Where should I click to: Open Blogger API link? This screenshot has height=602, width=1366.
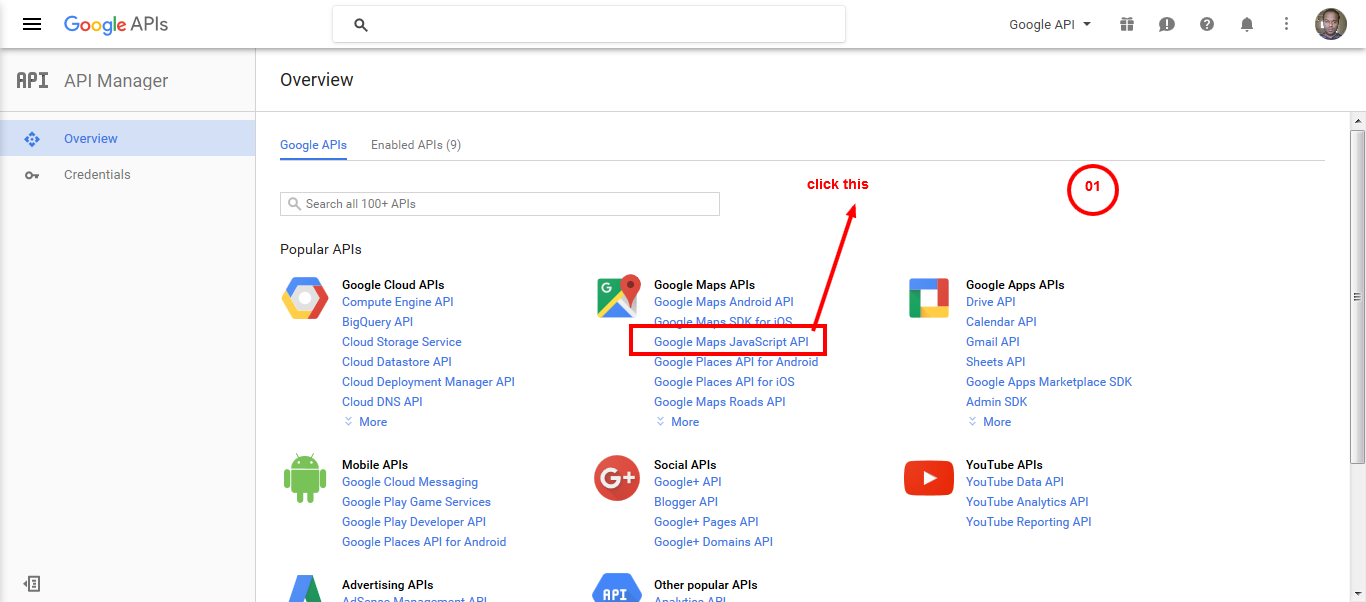click(686, 502)
